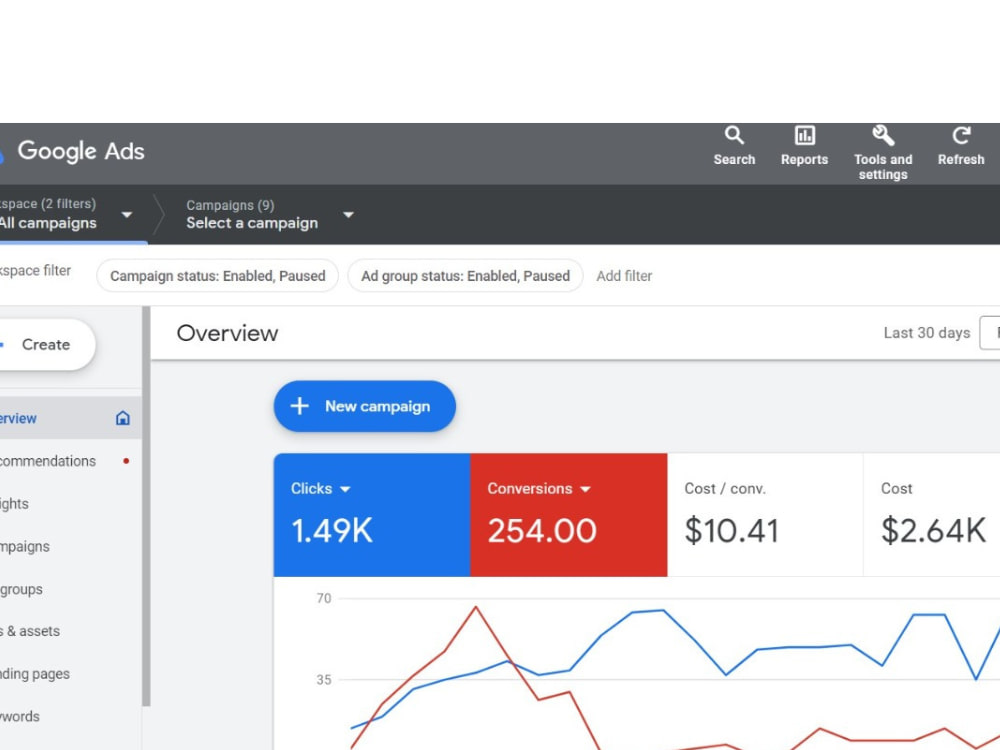Open Campaigns in the sidebar
Viewport: 1000px width, 750px height.
pyautogui.click(x=70, y=547)
